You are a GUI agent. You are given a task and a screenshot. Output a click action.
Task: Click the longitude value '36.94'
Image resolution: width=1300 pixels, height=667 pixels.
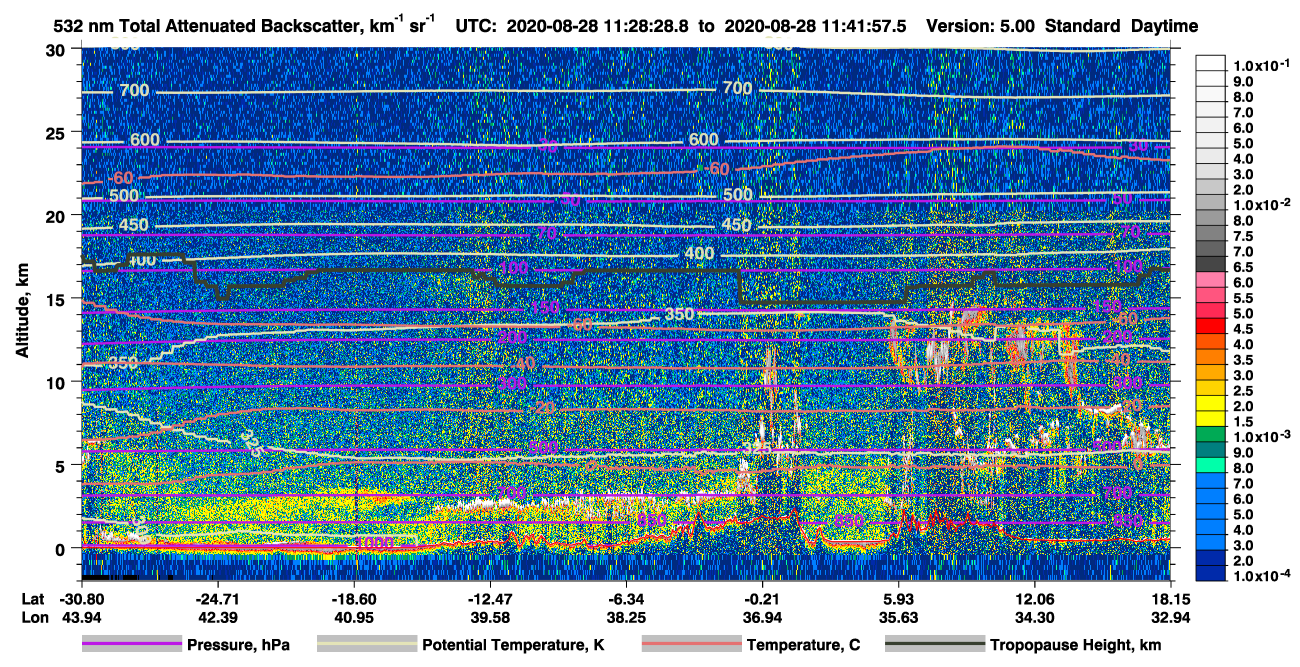pos(762,617)
